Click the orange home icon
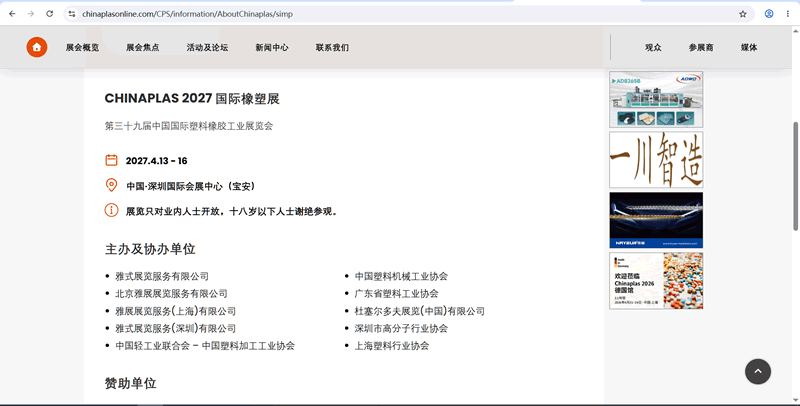Screen dimensions: 800x406 click(37, 47)
